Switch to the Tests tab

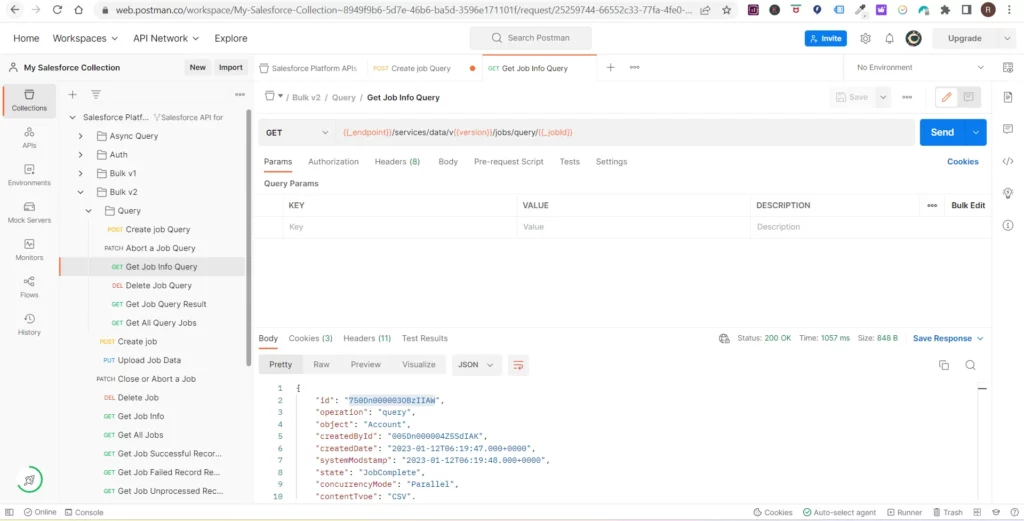pyautogui.click(x=569, y=161)
